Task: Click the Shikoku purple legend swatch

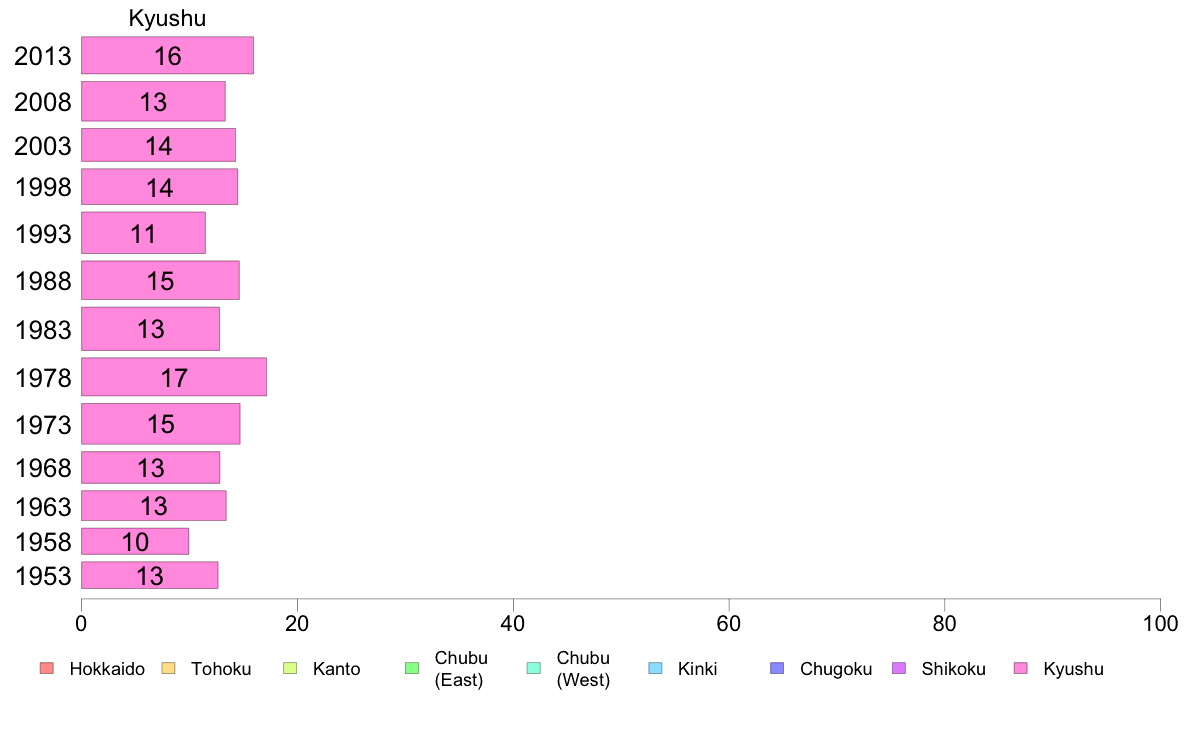Action: coord(899,668)
